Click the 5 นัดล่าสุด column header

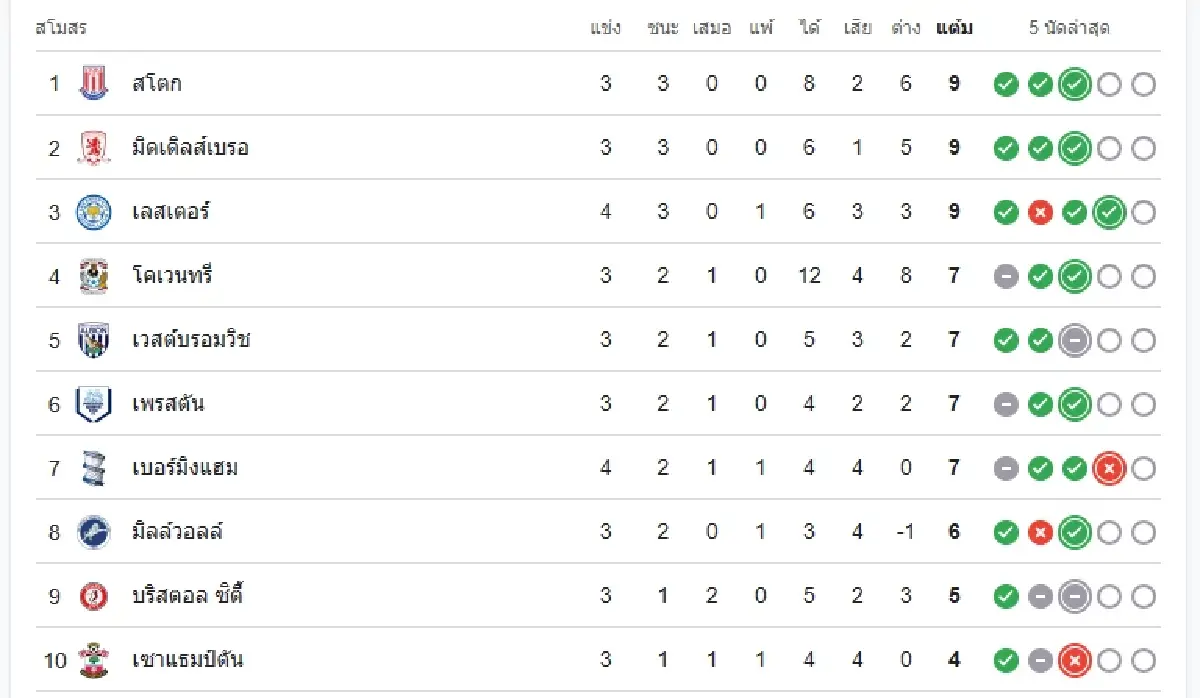coord(1069,28)
